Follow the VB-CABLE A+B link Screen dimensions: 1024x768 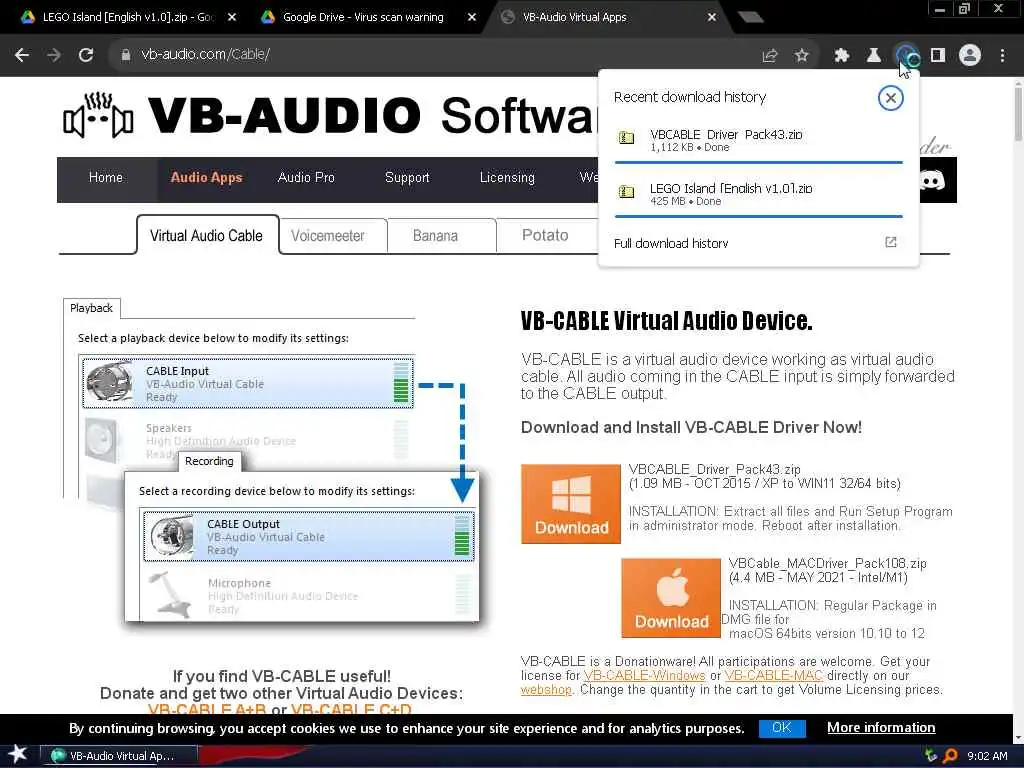click(206, 710)
